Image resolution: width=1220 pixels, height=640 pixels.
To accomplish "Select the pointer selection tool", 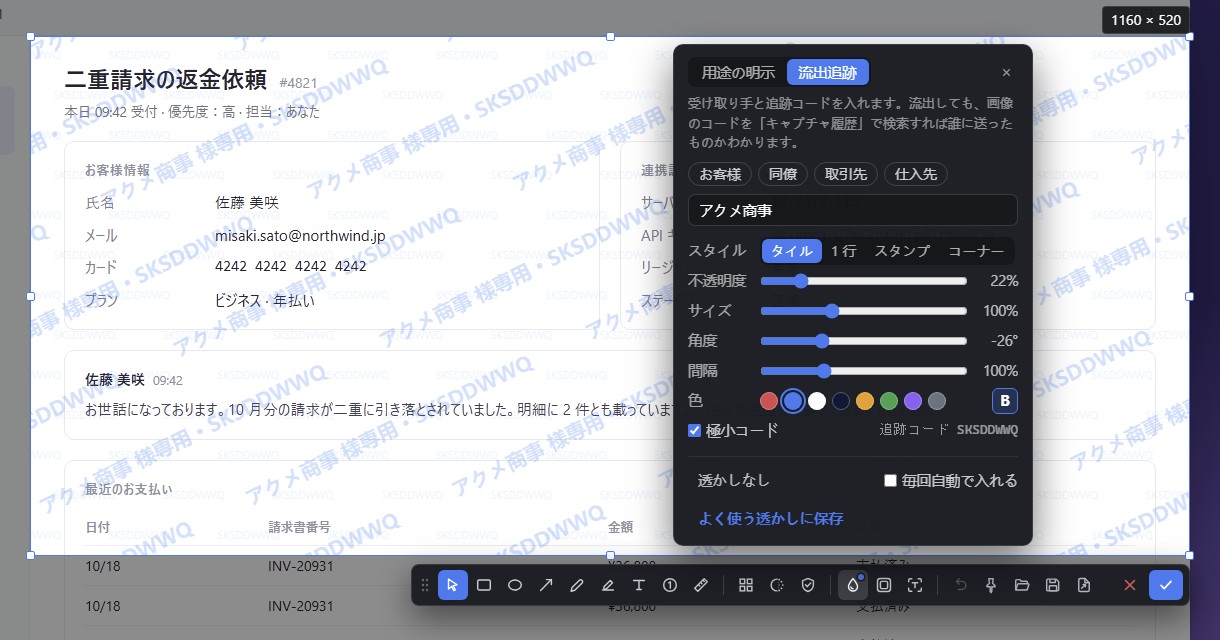I will (x=453, y=585).
